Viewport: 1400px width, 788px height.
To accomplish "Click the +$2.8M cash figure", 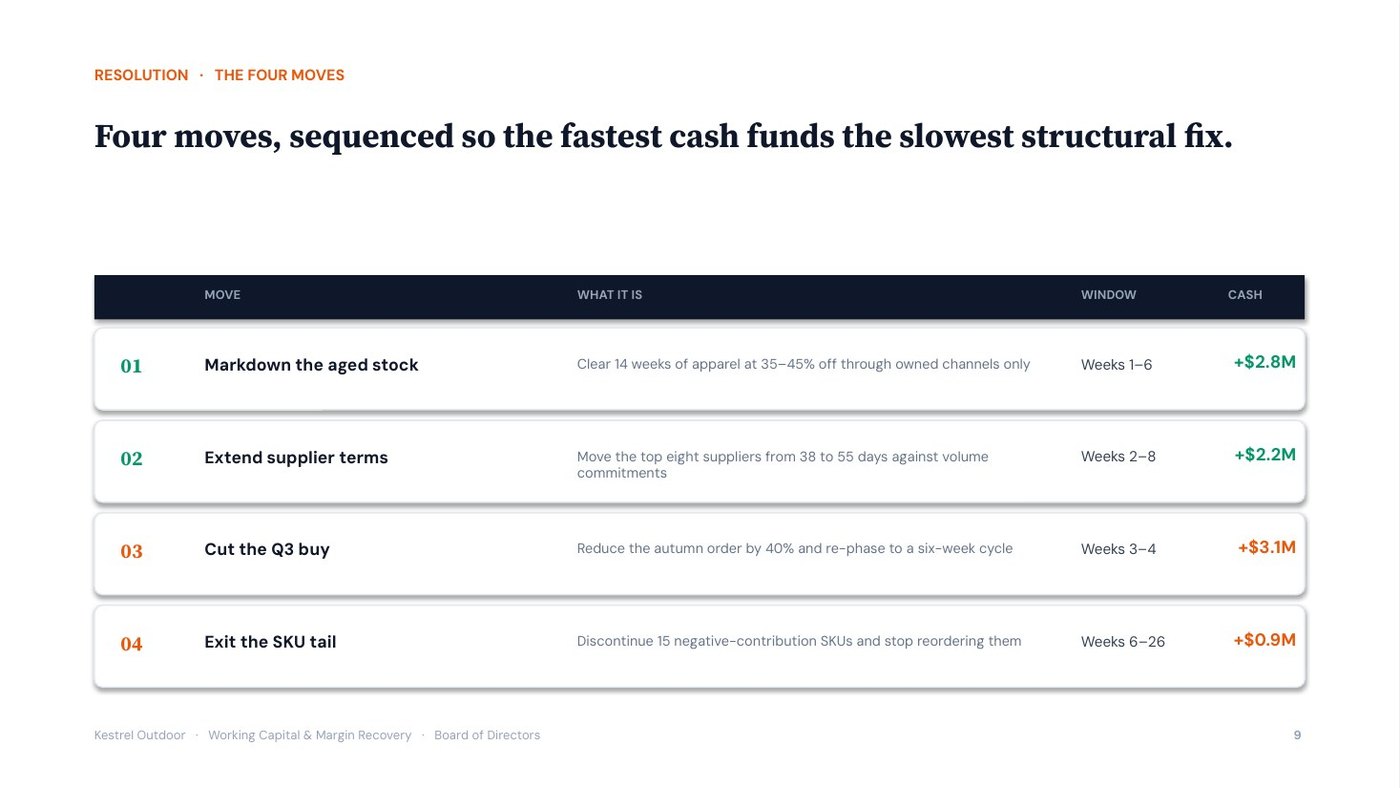I will pos(1265,362).
